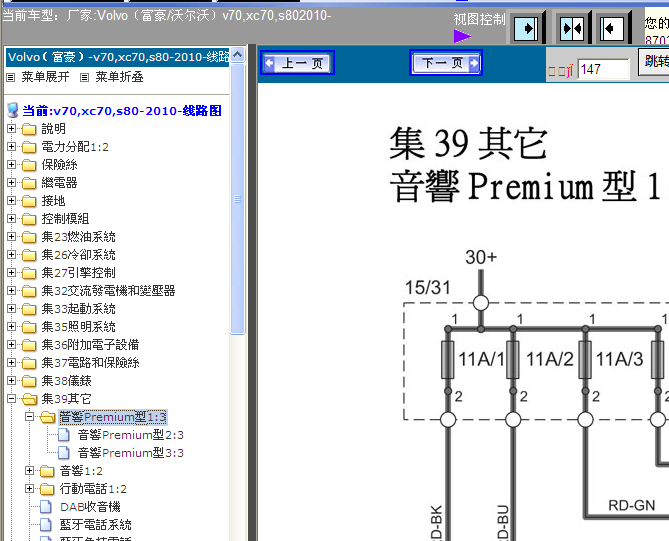Go to next page with 下一页

[x=446, y=63]
